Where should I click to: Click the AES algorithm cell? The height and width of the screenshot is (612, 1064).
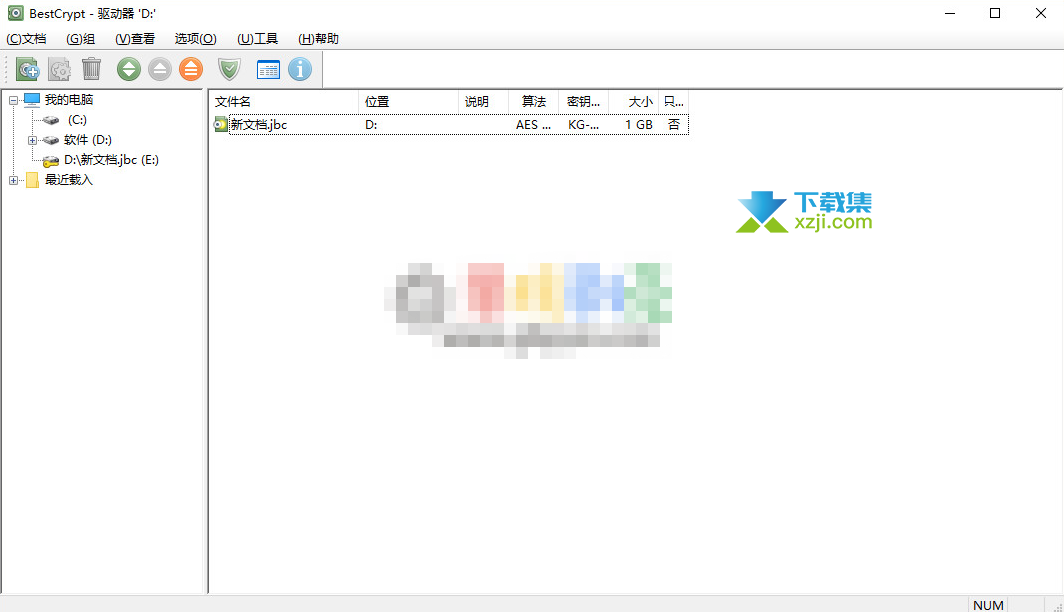click(533, 125)
